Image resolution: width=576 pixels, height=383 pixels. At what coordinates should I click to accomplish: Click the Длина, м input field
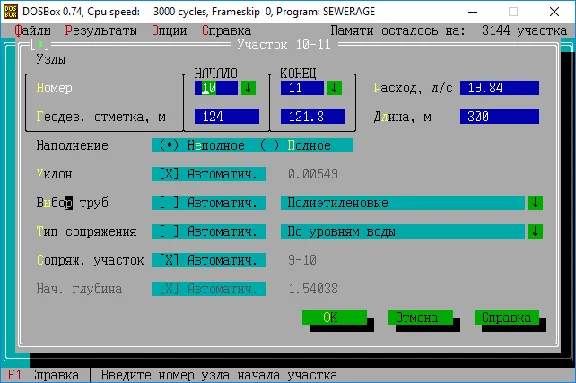[x=499, y=117]
